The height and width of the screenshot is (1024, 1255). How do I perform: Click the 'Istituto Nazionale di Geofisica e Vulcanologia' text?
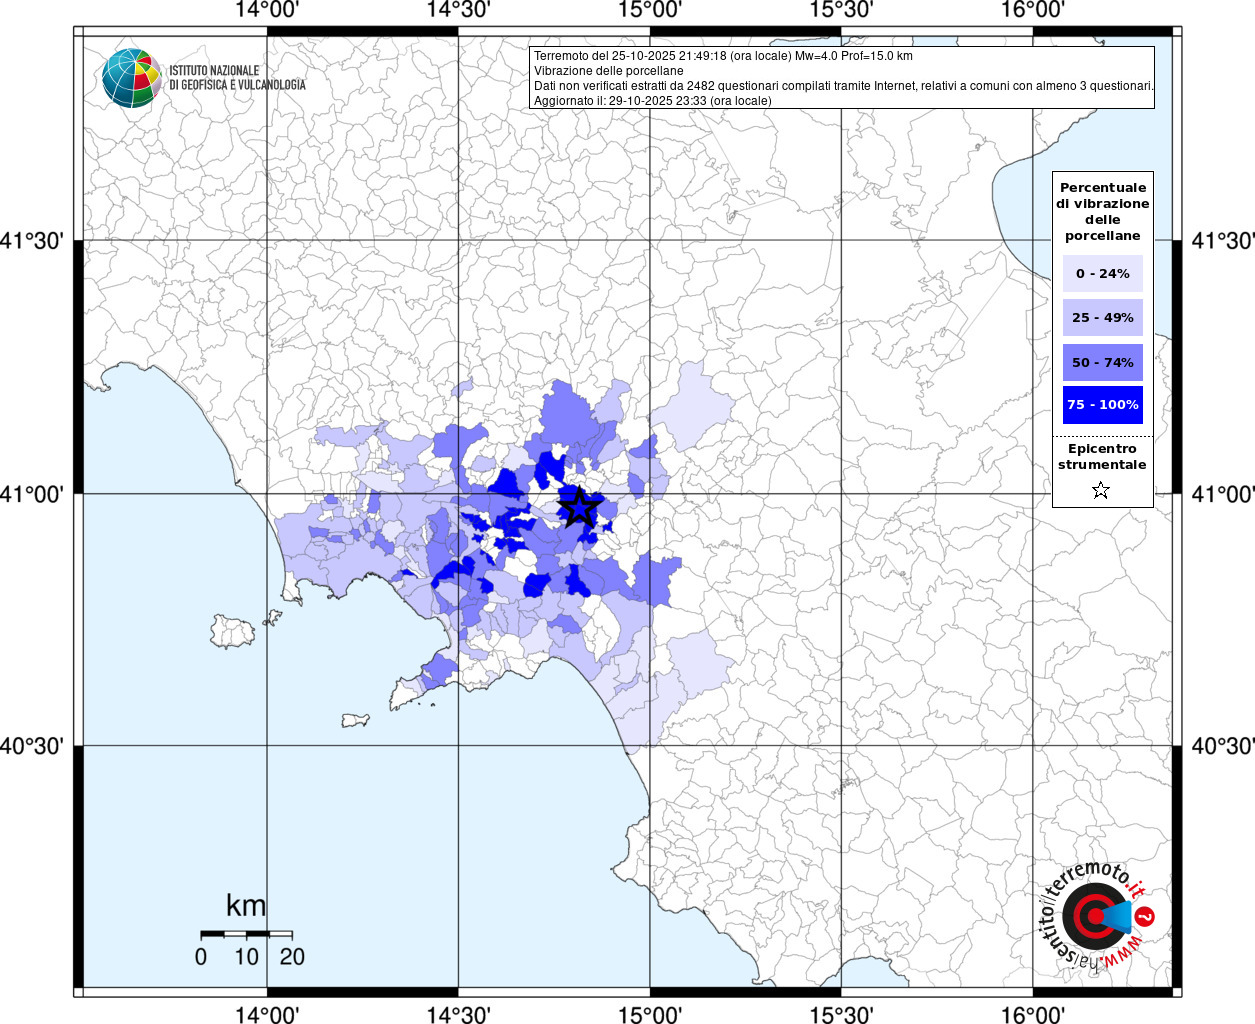click(x=237, y=78)
